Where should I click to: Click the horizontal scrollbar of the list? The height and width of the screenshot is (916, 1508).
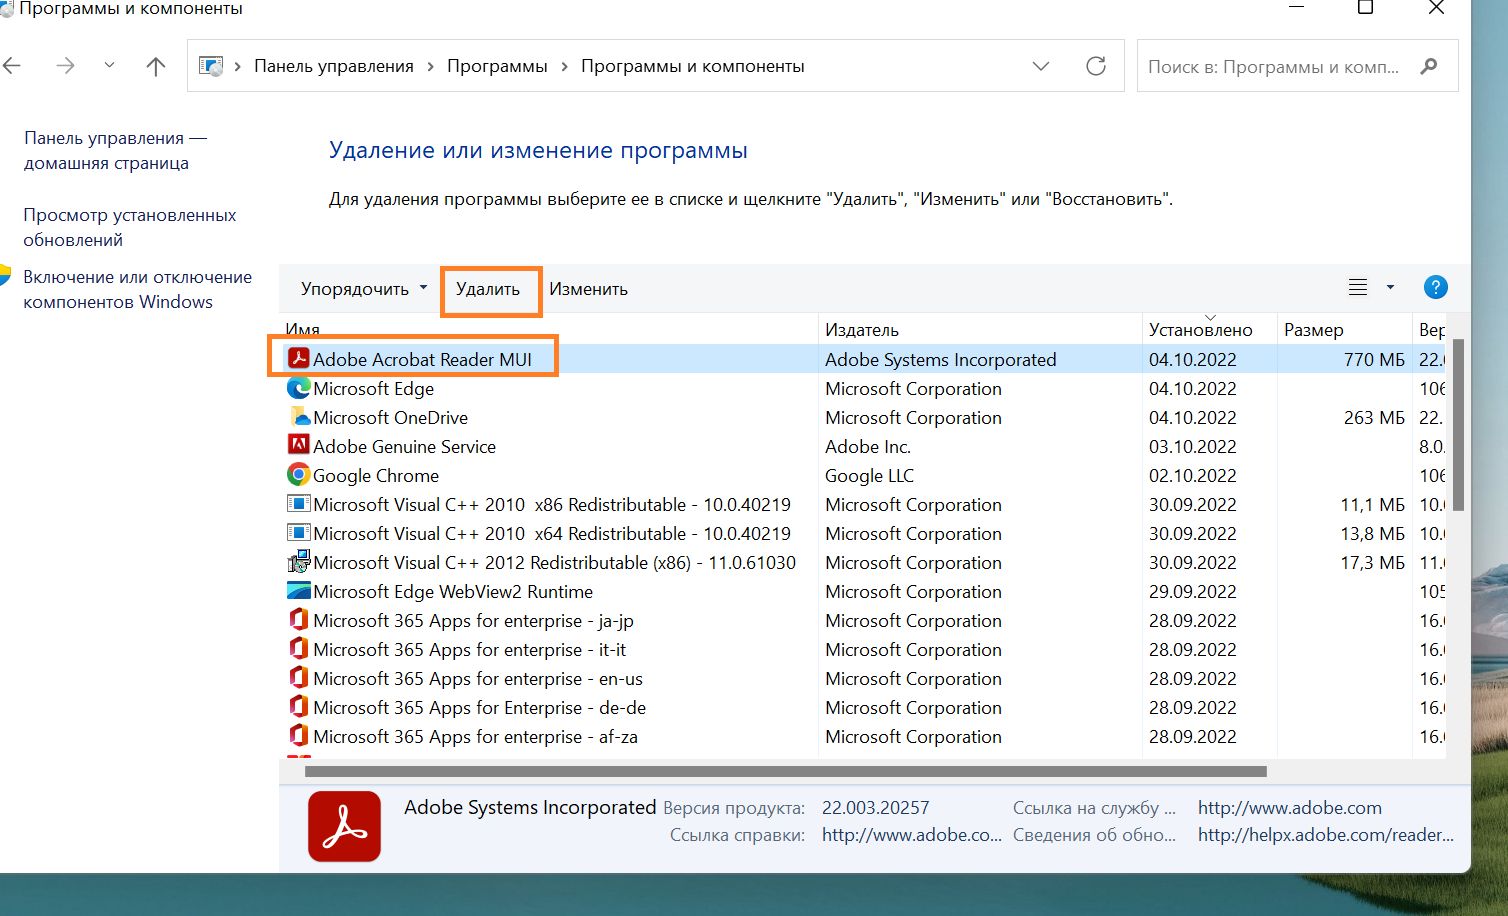click(785, 771)
